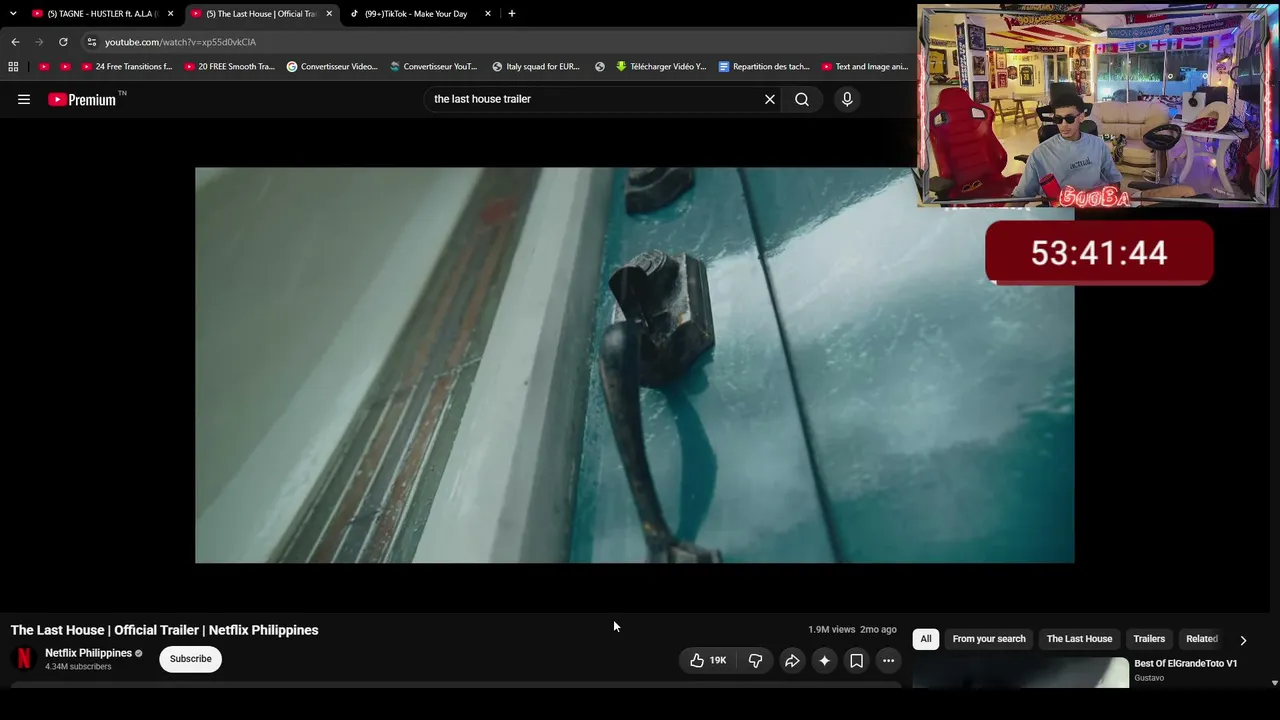Image resolution: width=1280 pixels, height=720 pixels.
Task: Click the video title text
Action: pyautogui.click(x=165, y=630)
